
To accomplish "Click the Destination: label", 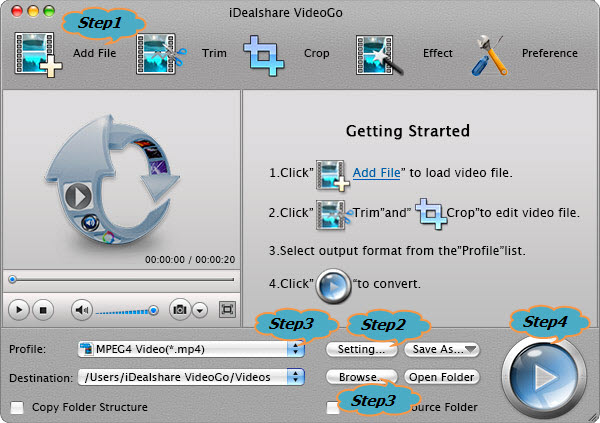I will [x=41, y=378].
